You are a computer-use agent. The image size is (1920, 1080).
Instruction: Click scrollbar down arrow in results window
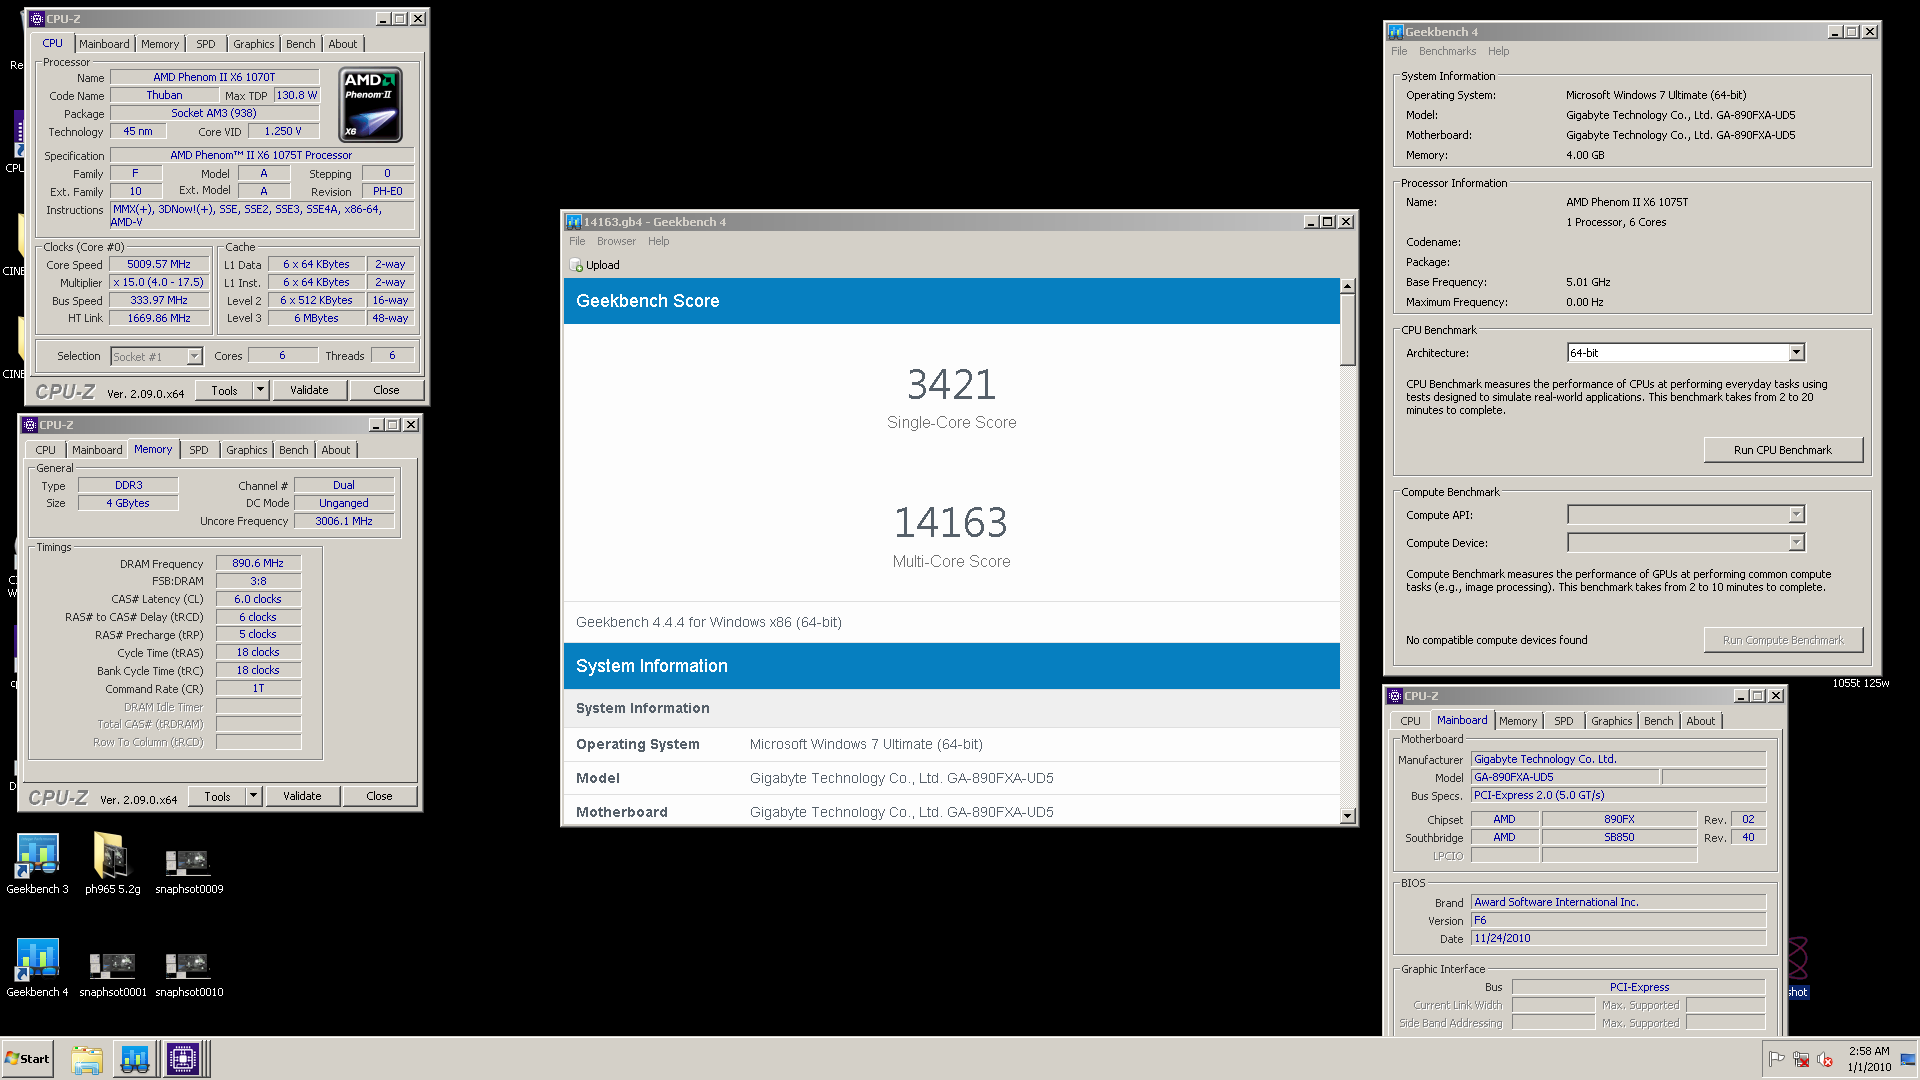tap(1347, 816)
